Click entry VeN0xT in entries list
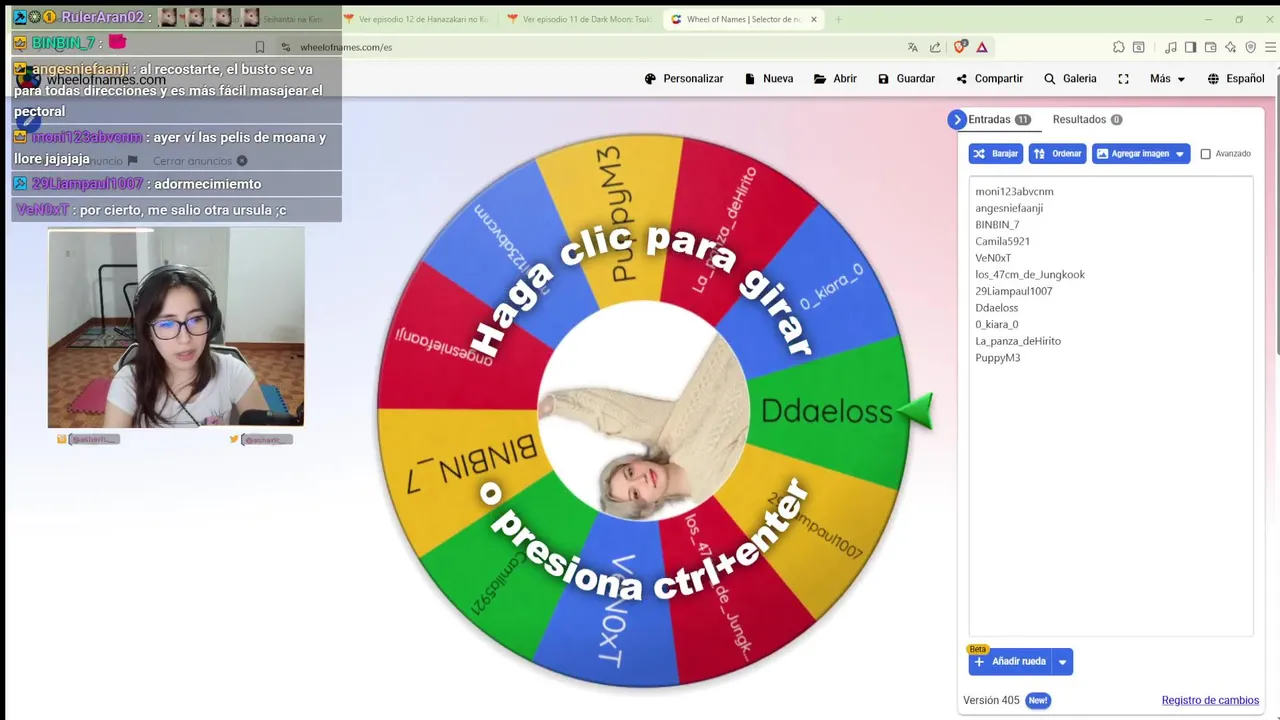This screenshot has height=720, width=1280. [993, 258]
